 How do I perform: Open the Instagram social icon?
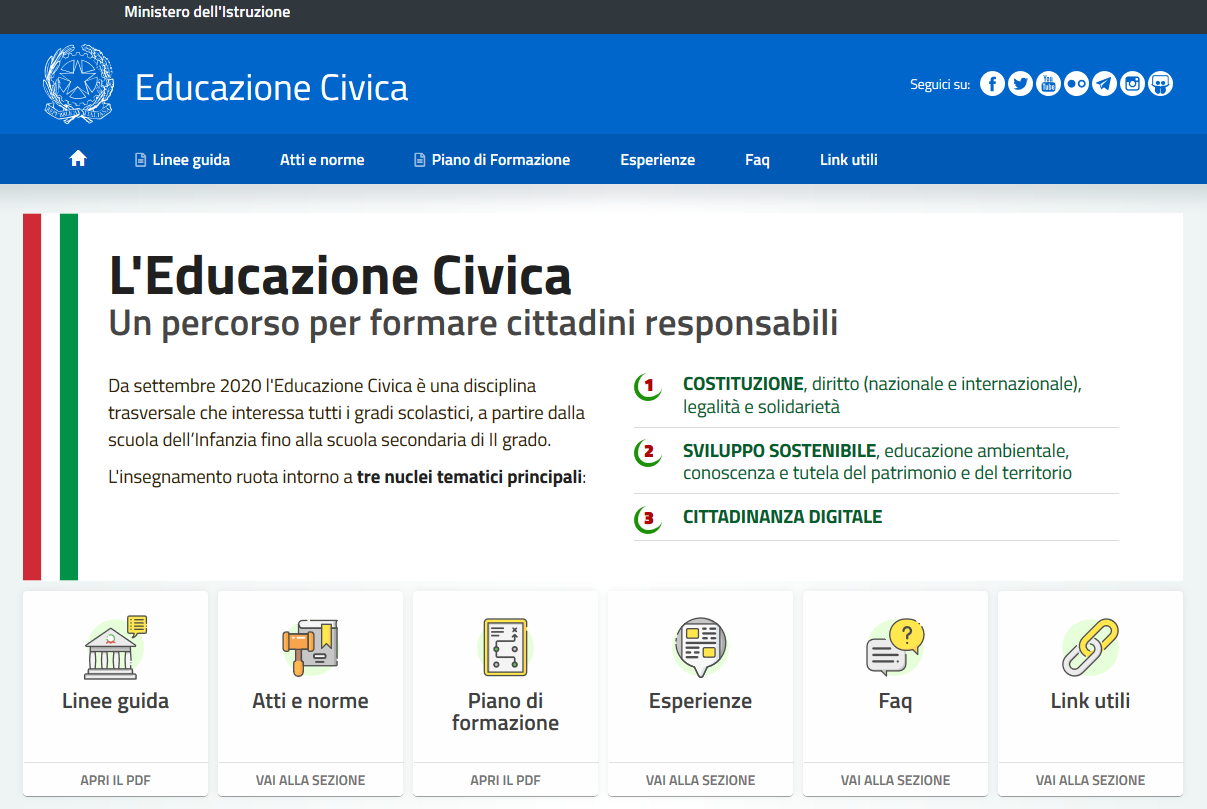[x=1132, y=84]
